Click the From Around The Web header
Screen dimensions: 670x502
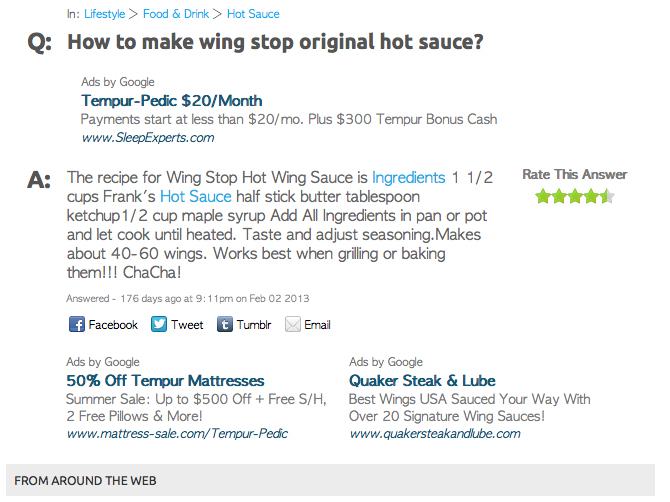pyautogui.click(x=85, y=481)
